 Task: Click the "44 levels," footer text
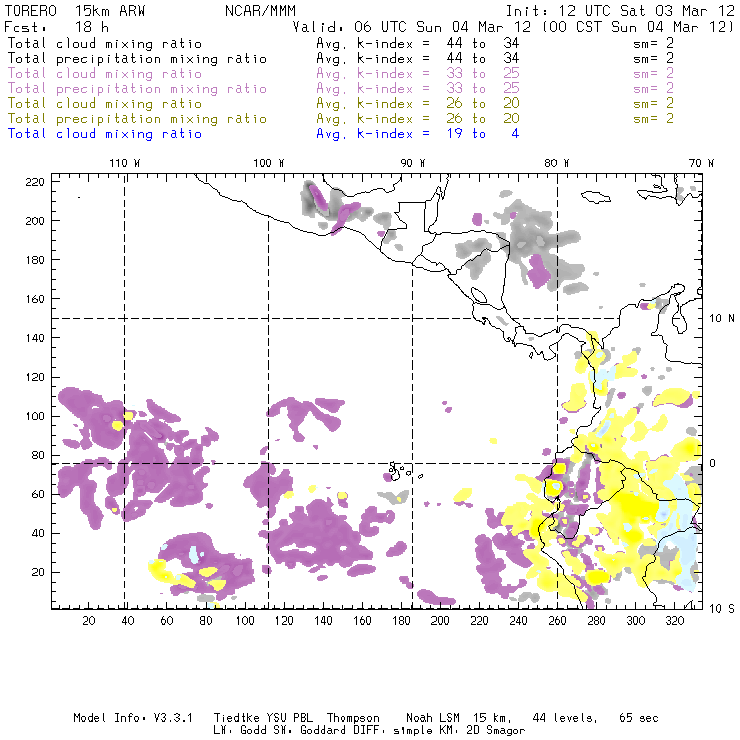pyautogui.click(x=565, y=718)
